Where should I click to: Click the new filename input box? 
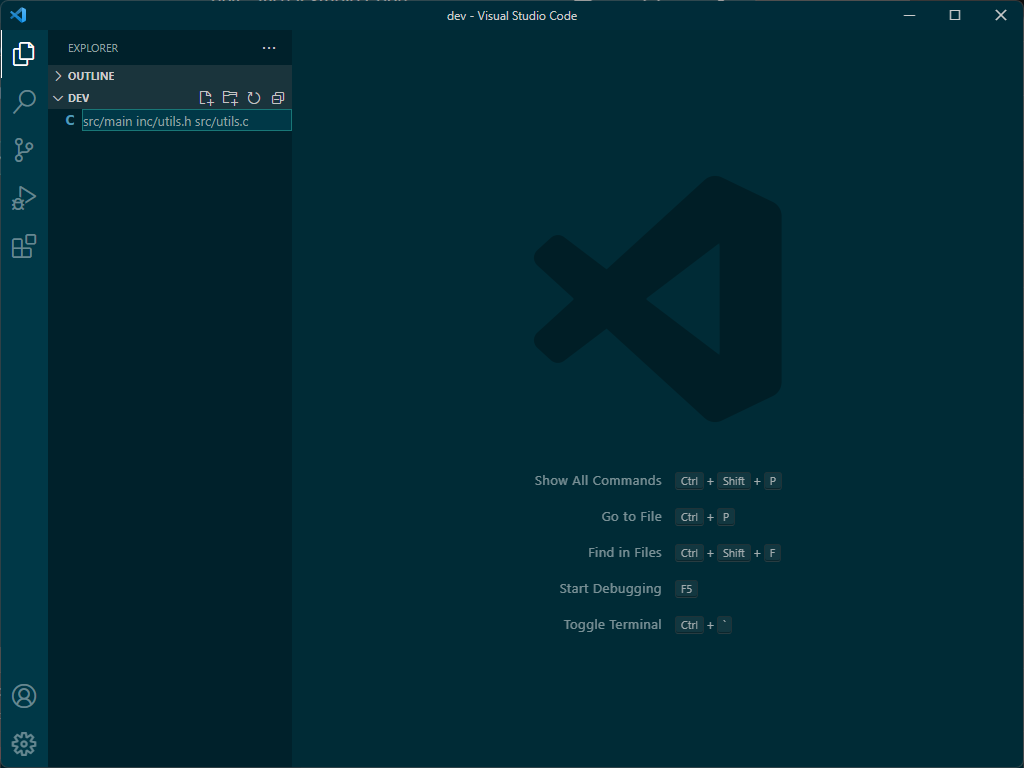pyautogui.click(x=186, y=120)
